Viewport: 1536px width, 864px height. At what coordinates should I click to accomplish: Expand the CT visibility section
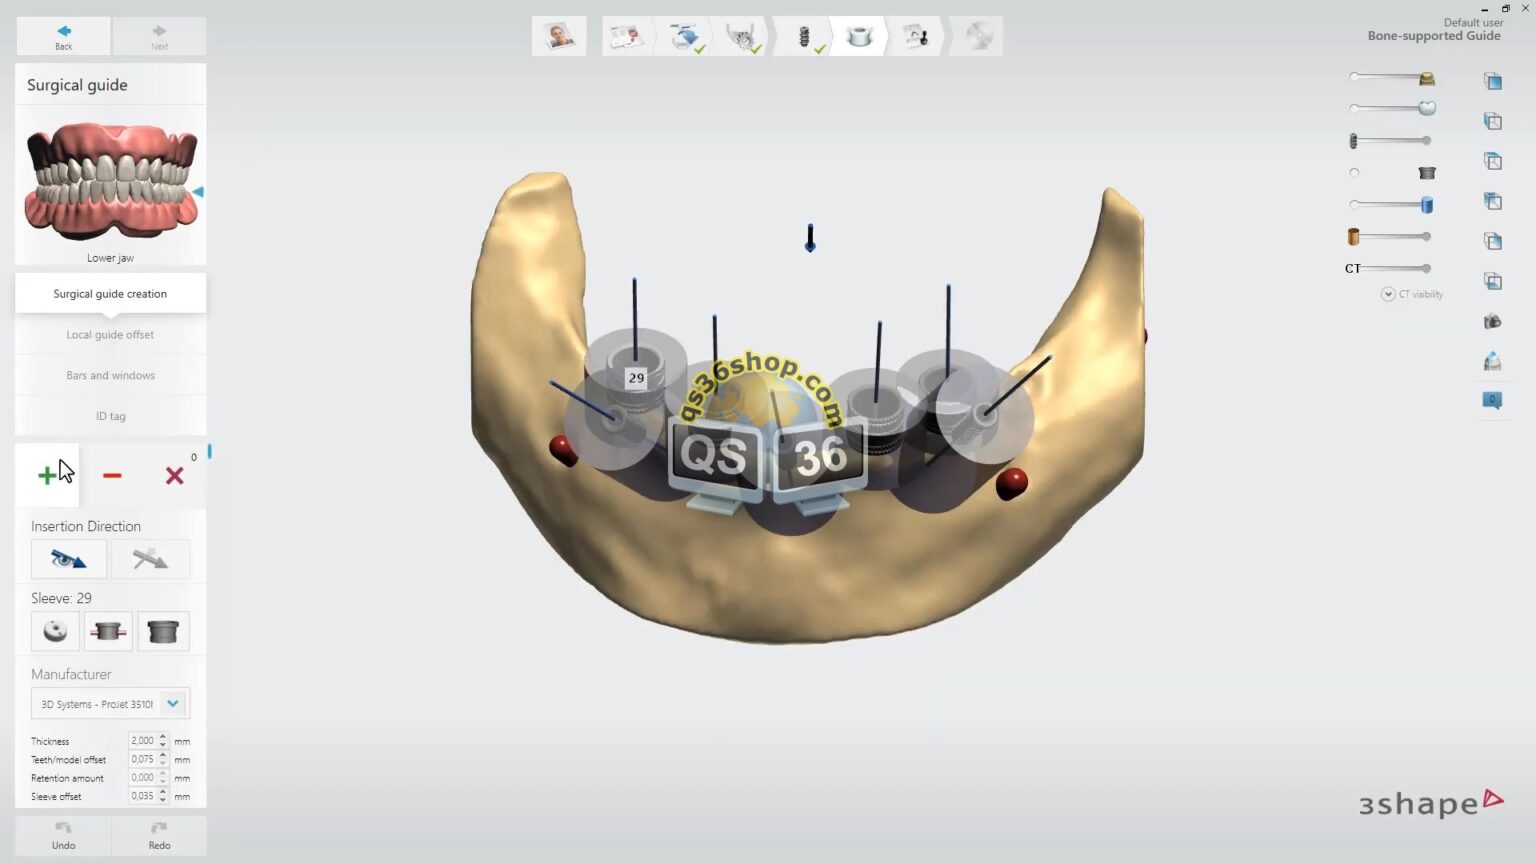[x=1388, y=293]
